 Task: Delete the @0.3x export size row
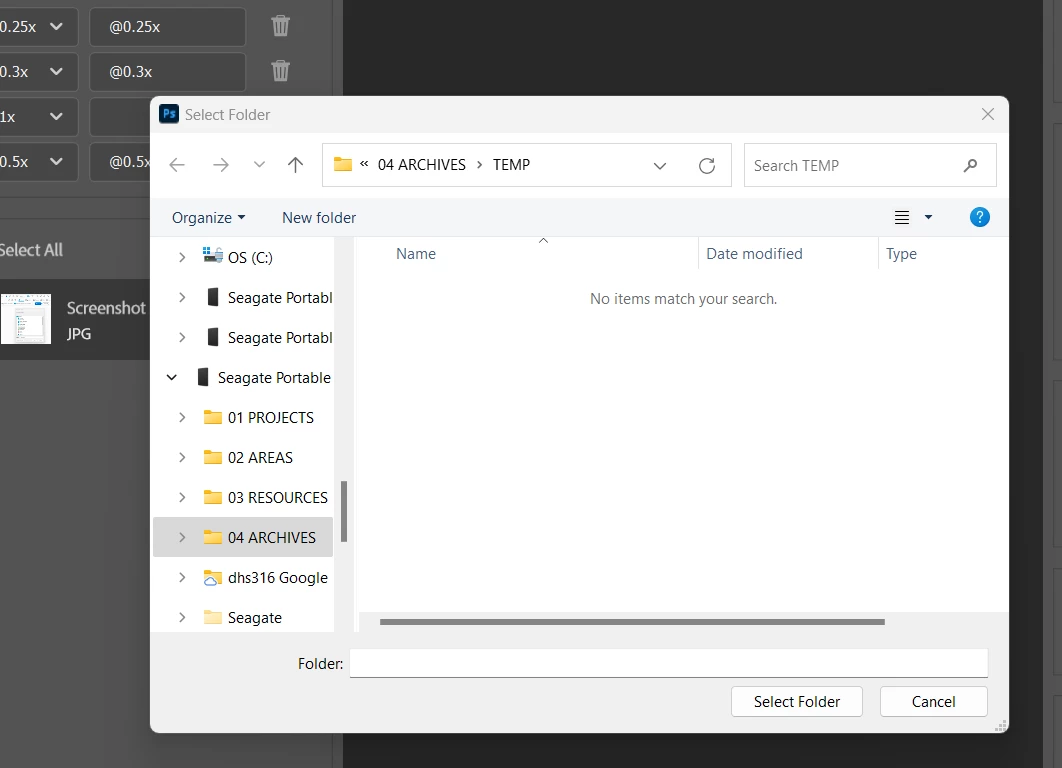click(x=280, y=71)
